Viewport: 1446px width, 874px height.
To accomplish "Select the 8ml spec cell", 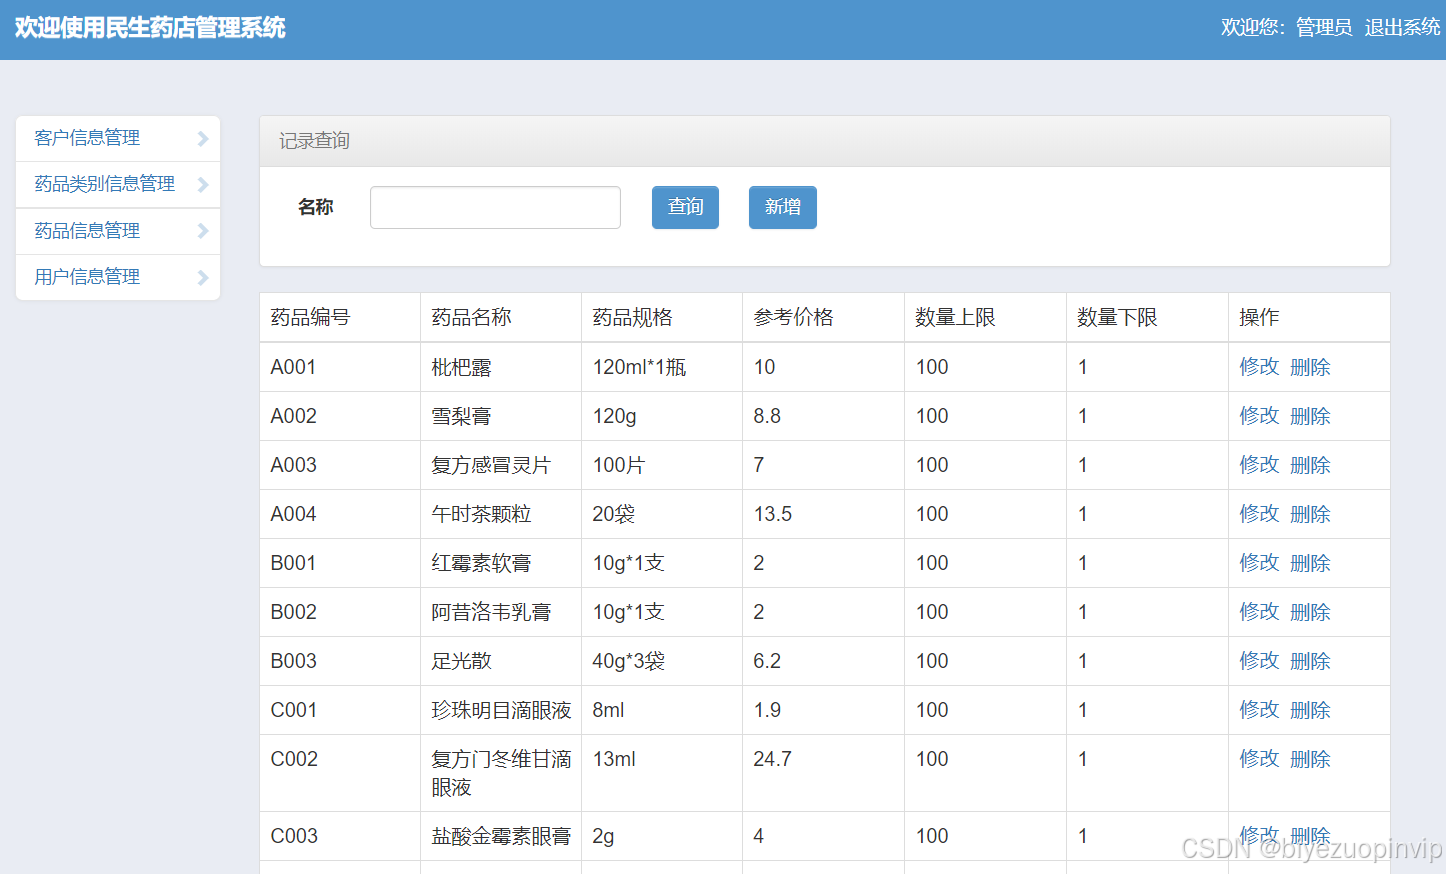I will (x=662, y=710).
